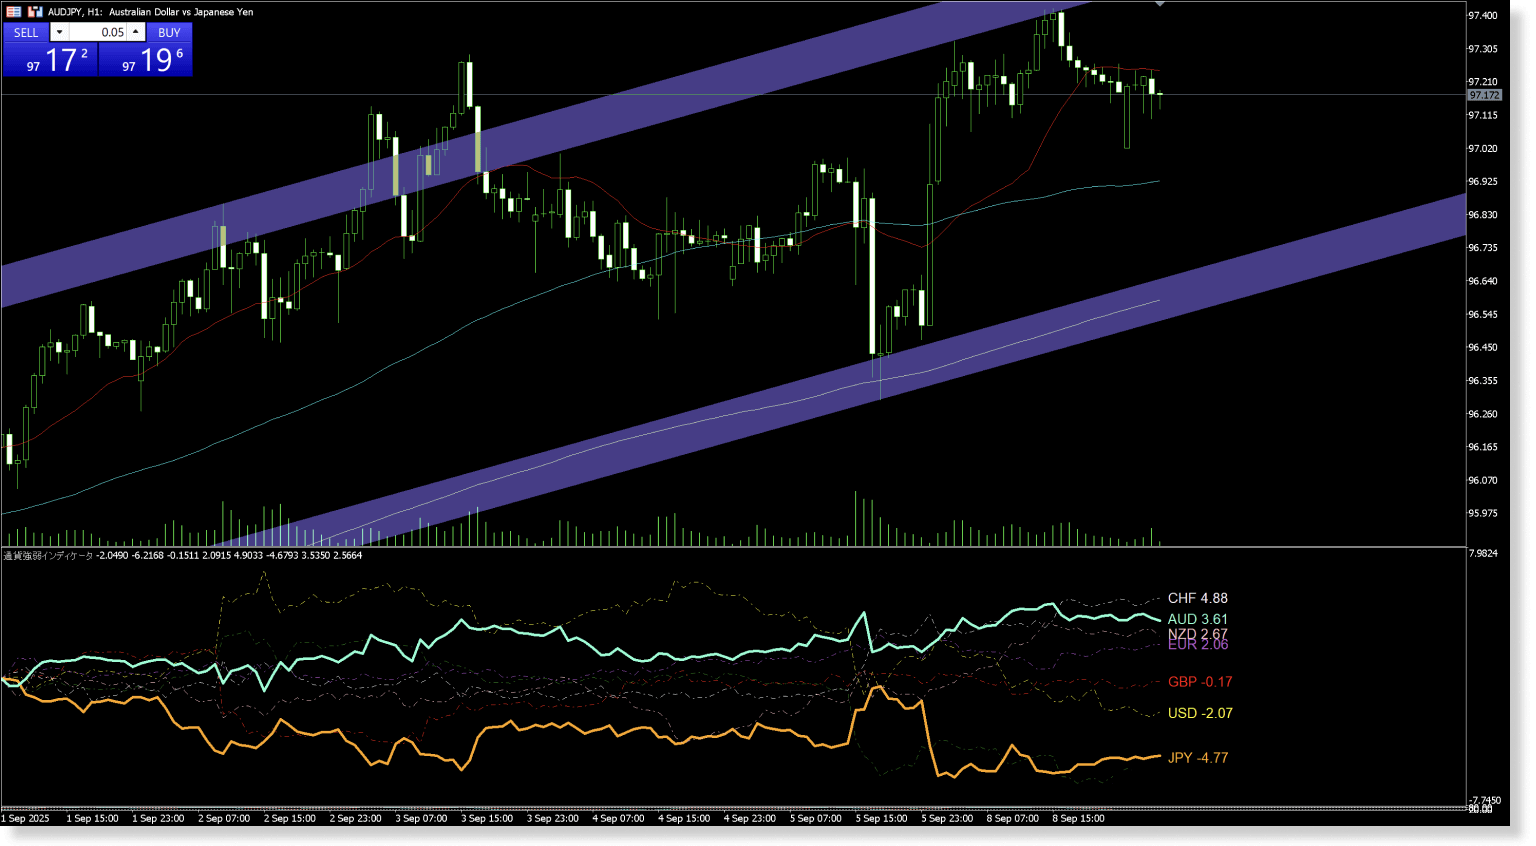
Task: Select the CHF 4.88 currency strength label
Action: click(1197, 597)
